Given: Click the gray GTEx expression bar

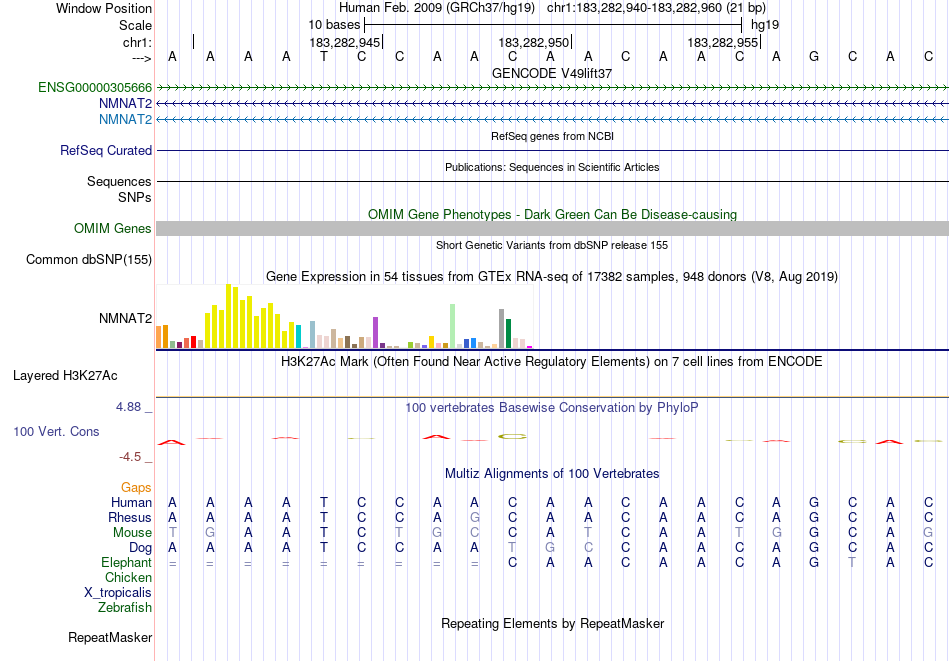Looking at the screenshot, I should 502,329.
